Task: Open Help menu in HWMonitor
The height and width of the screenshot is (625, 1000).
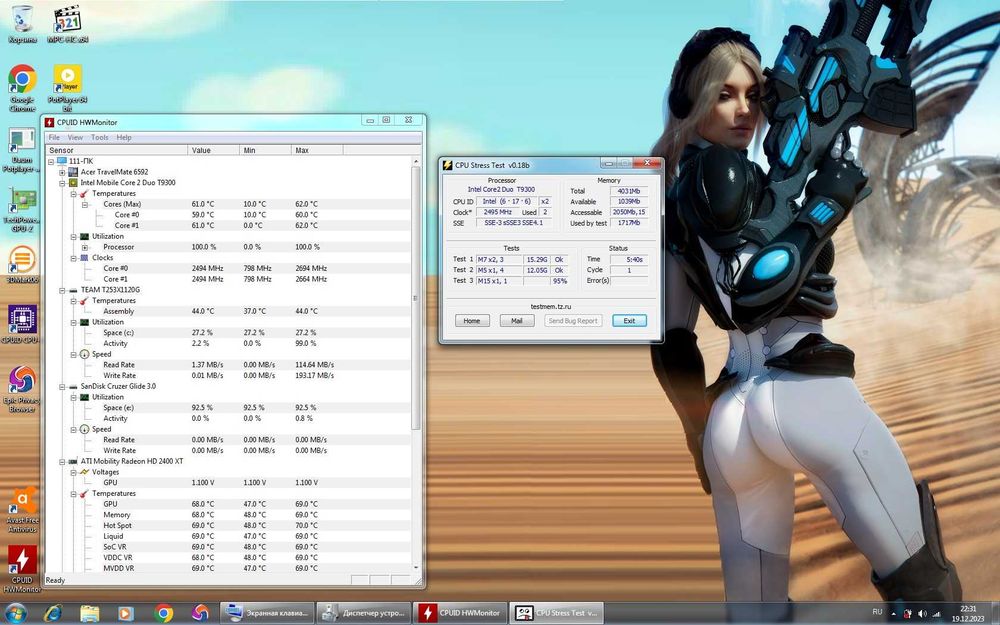Action: 124,137
